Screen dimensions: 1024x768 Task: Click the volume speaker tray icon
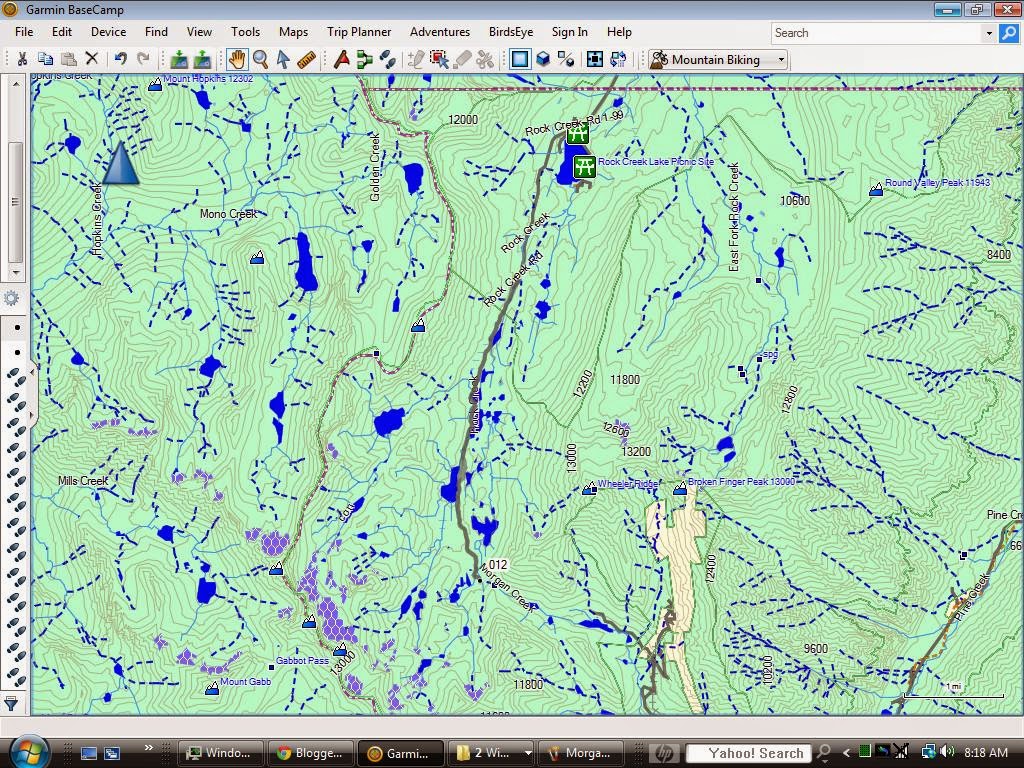947,752
